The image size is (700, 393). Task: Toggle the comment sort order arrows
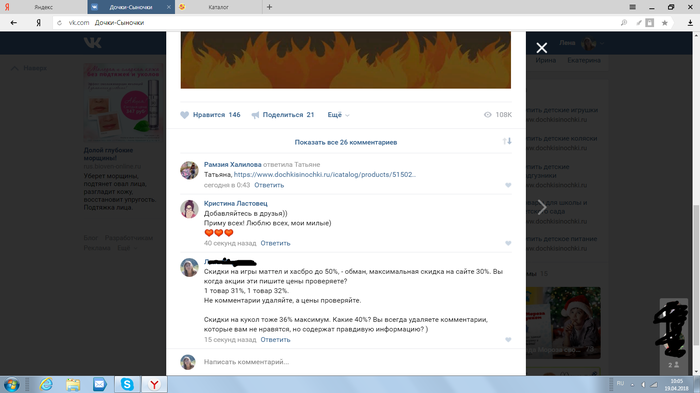(x=507, y=141)
